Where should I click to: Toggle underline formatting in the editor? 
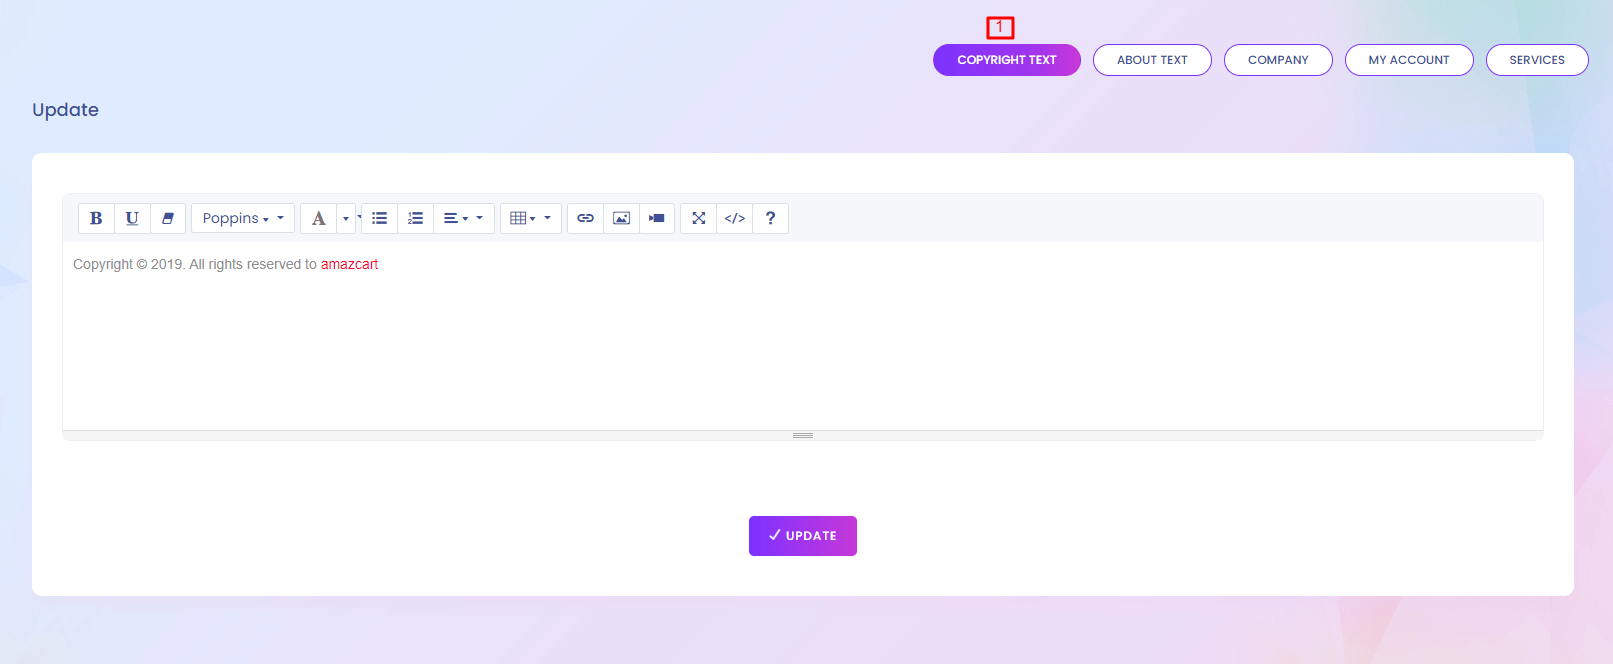(x=132, y=218)
